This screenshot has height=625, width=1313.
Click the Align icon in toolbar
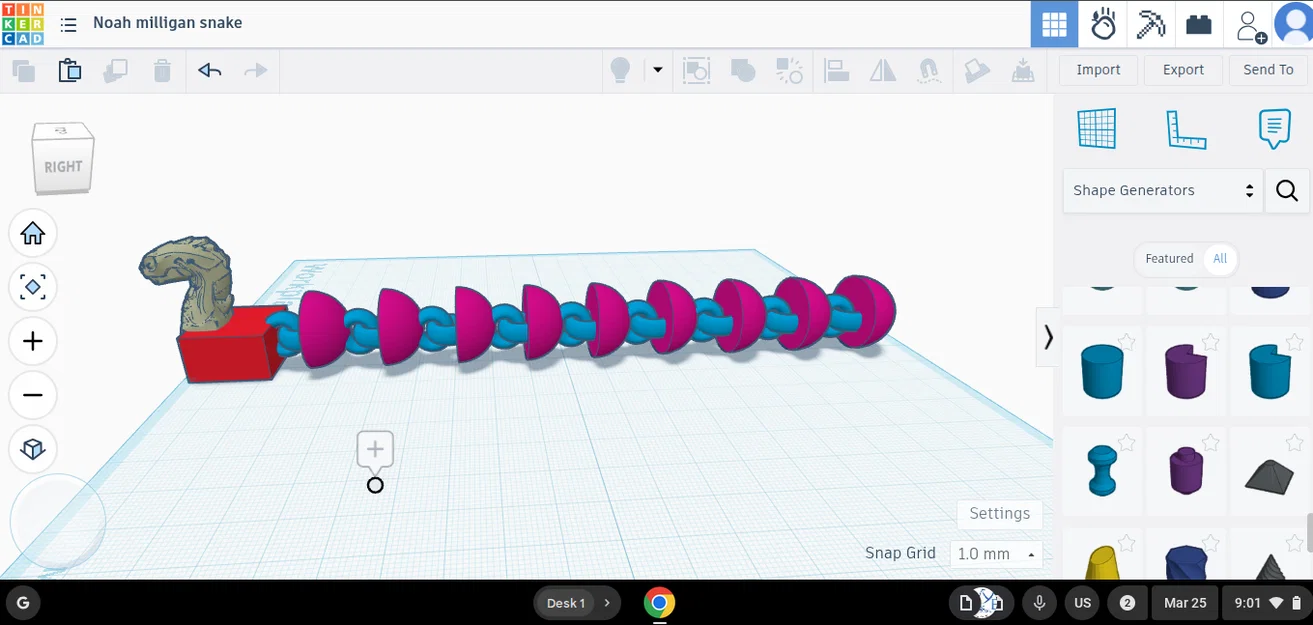pos(836,70)
